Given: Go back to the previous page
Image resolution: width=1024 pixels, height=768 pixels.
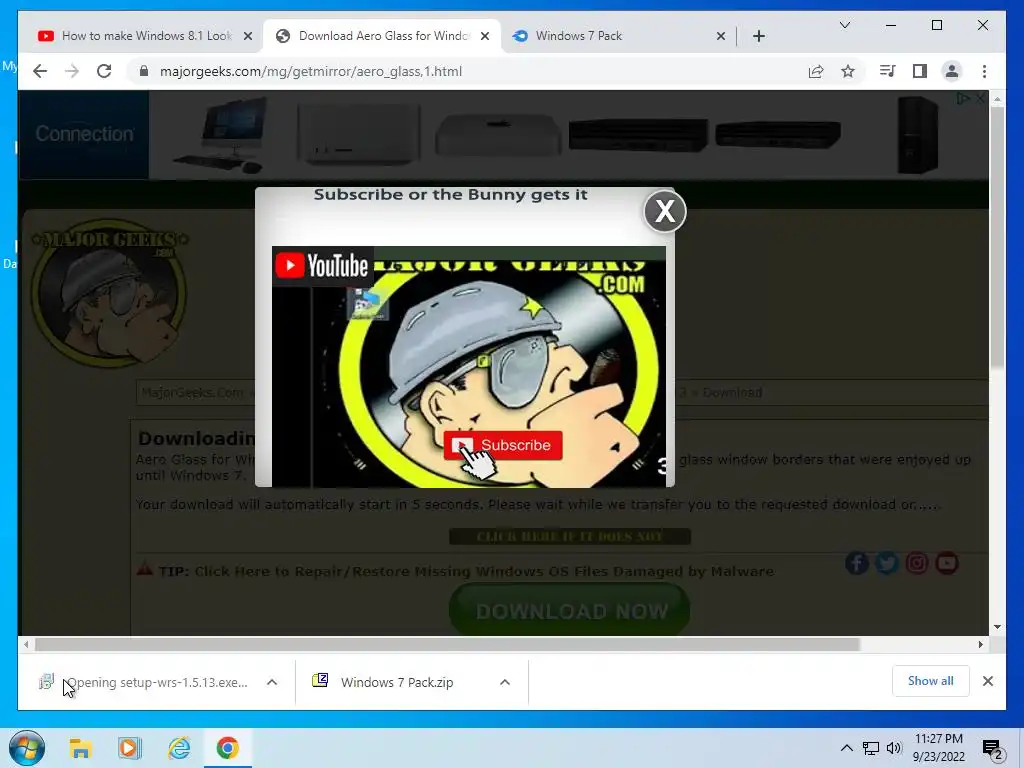Looking at the screenshot, I should [40, 71].
